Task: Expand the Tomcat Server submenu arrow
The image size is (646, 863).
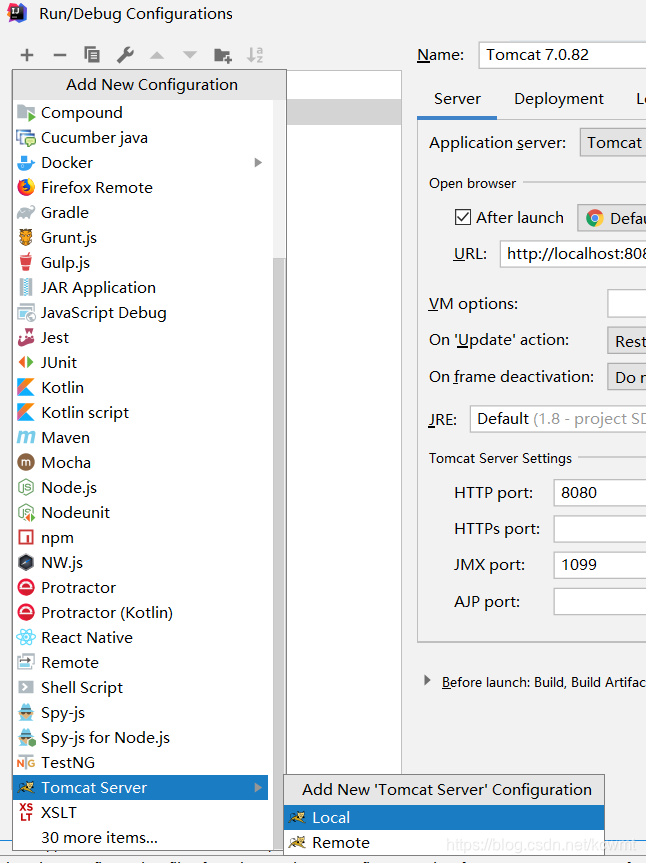Action: (x=258, y=788)
